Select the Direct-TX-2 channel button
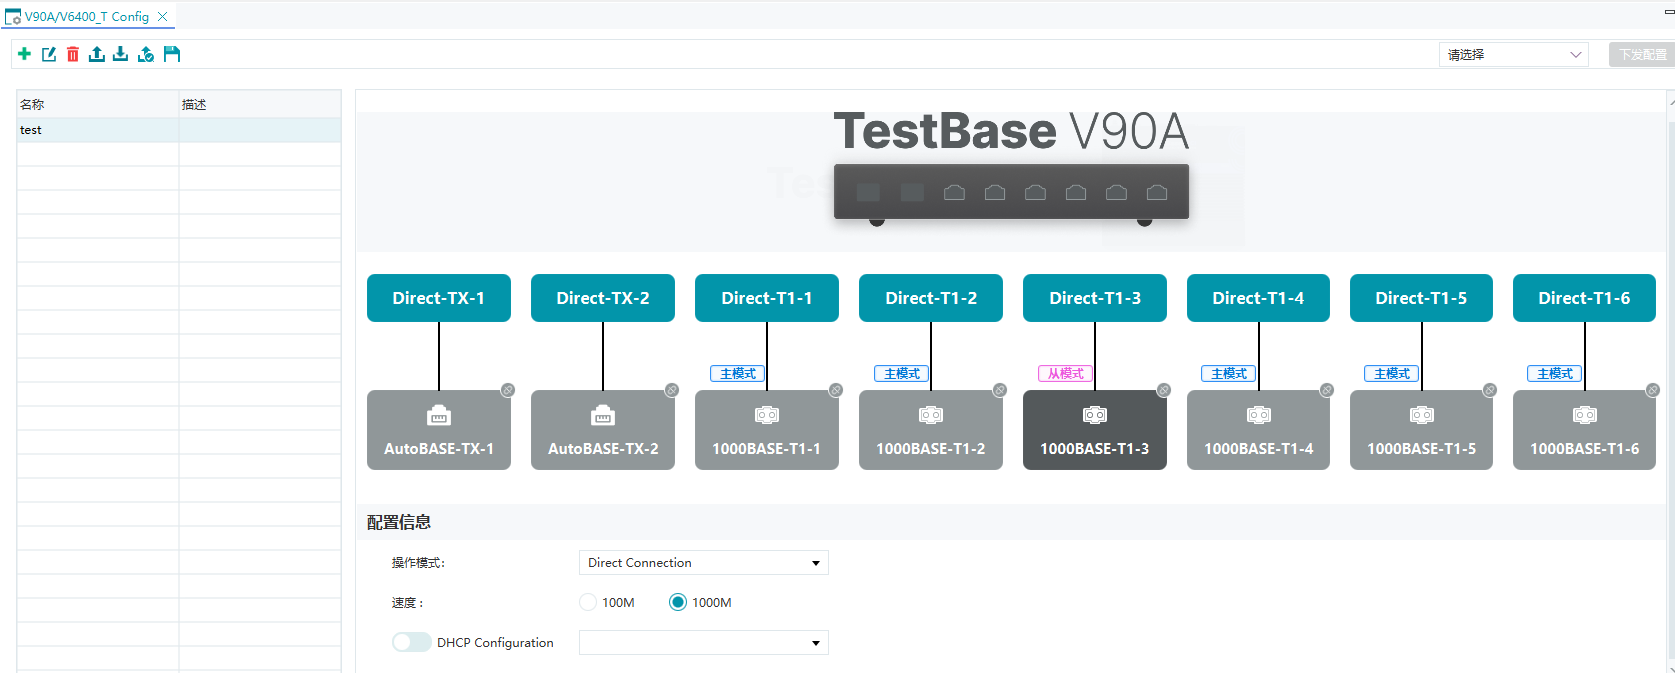The height and width of the screenshot is (673, 1675). (x=603, y=298)
